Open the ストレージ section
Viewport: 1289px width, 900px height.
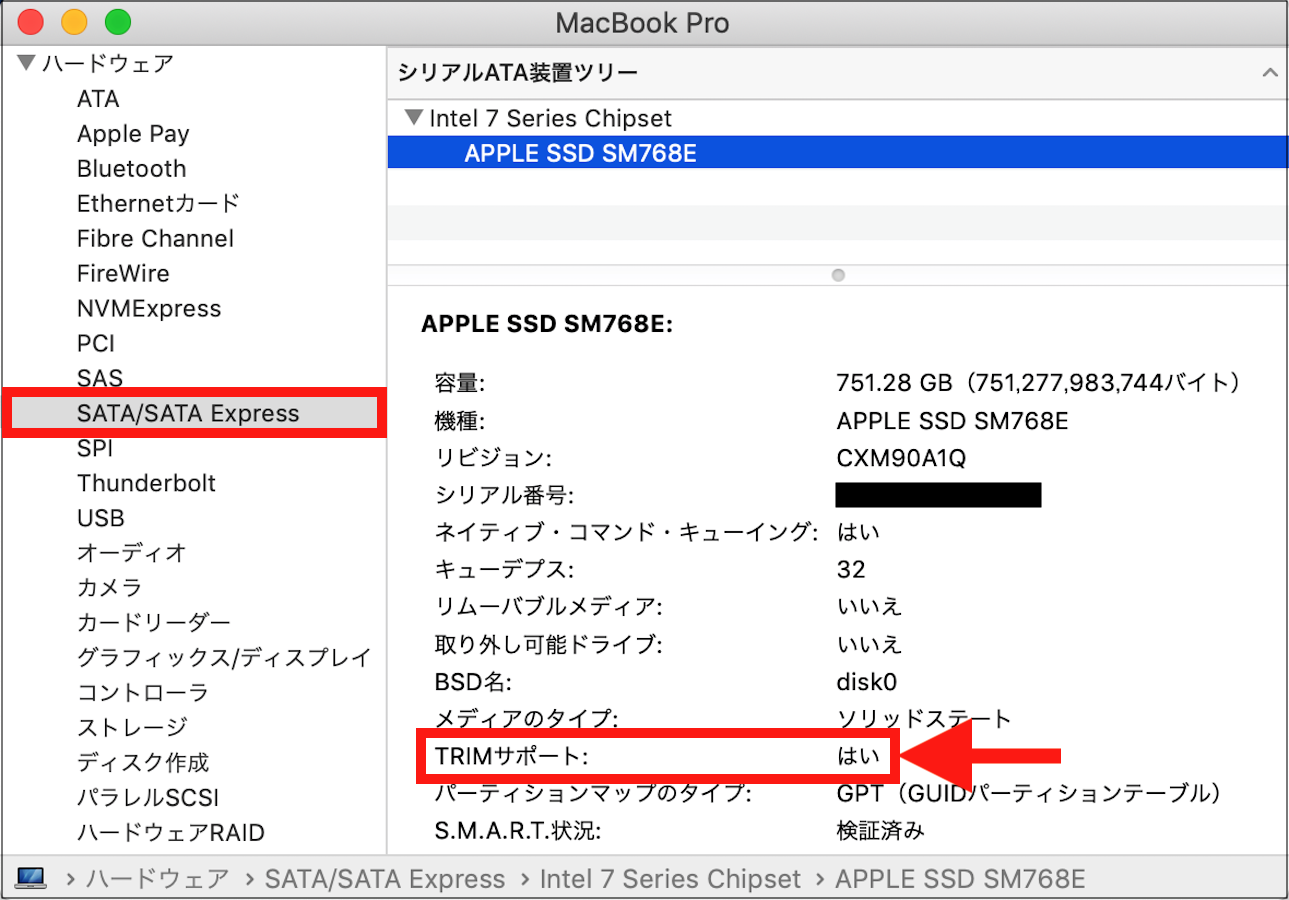132,728
